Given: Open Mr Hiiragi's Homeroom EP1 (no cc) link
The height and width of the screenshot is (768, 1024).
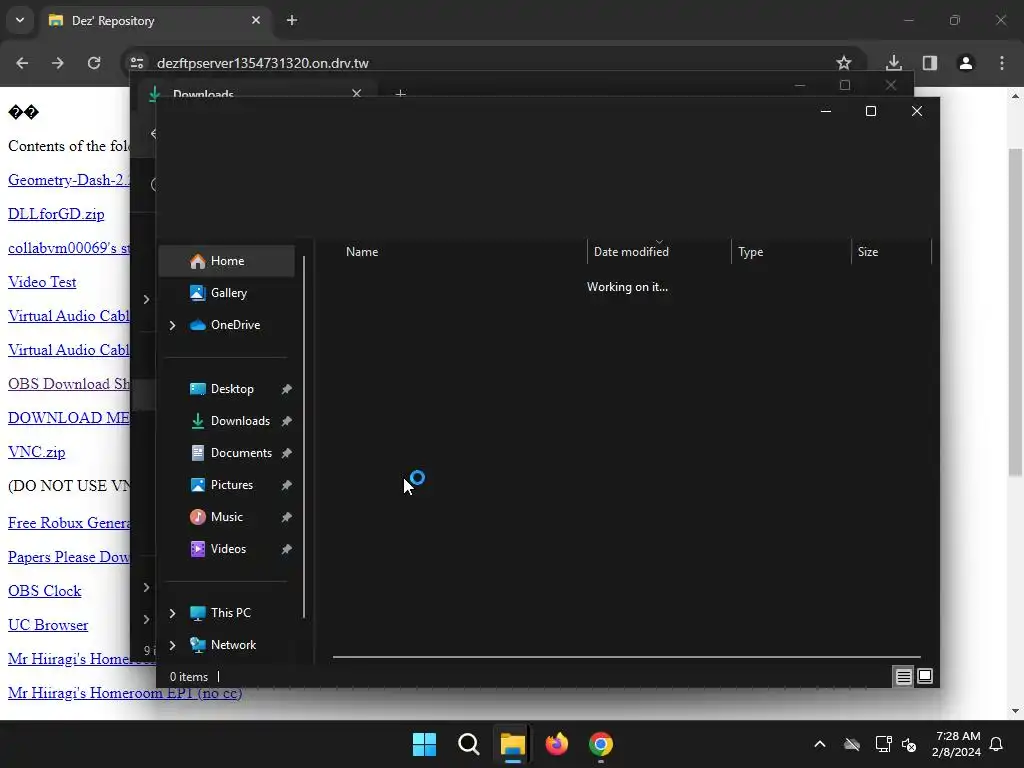Looking at the screenshot, I should pos(125,693).
